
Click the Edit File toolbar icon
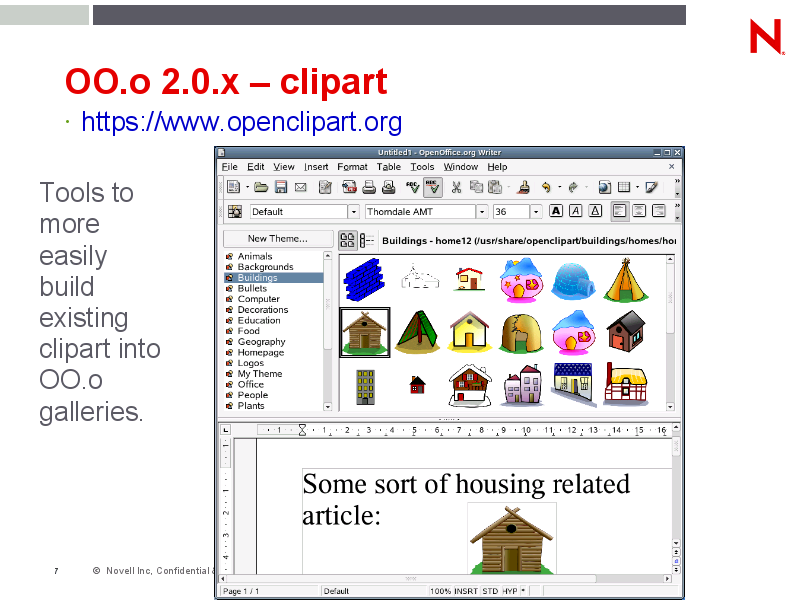[x=325, y=187]
